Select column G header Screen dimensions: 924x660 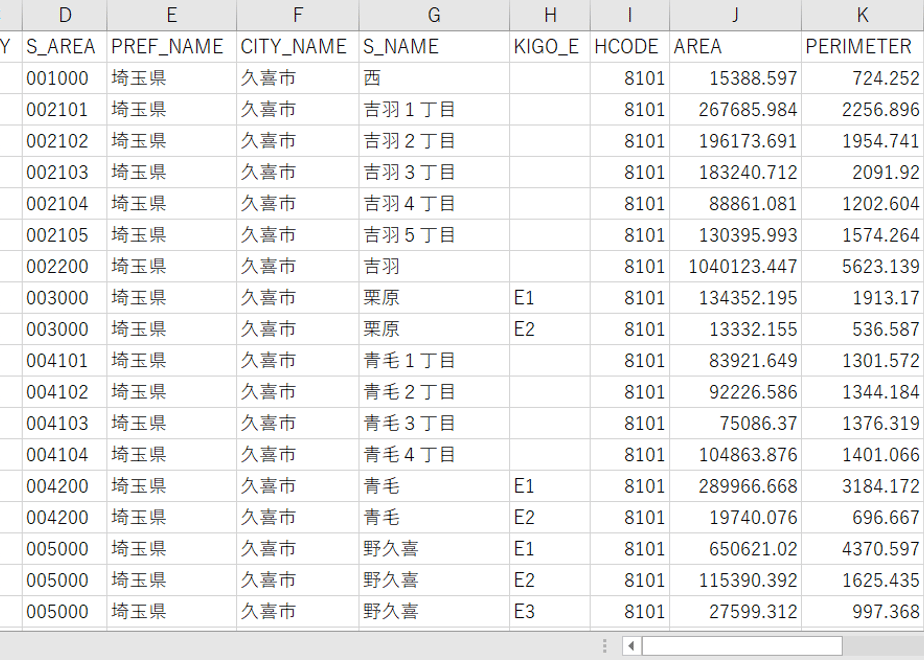click(x=434, y=15)
